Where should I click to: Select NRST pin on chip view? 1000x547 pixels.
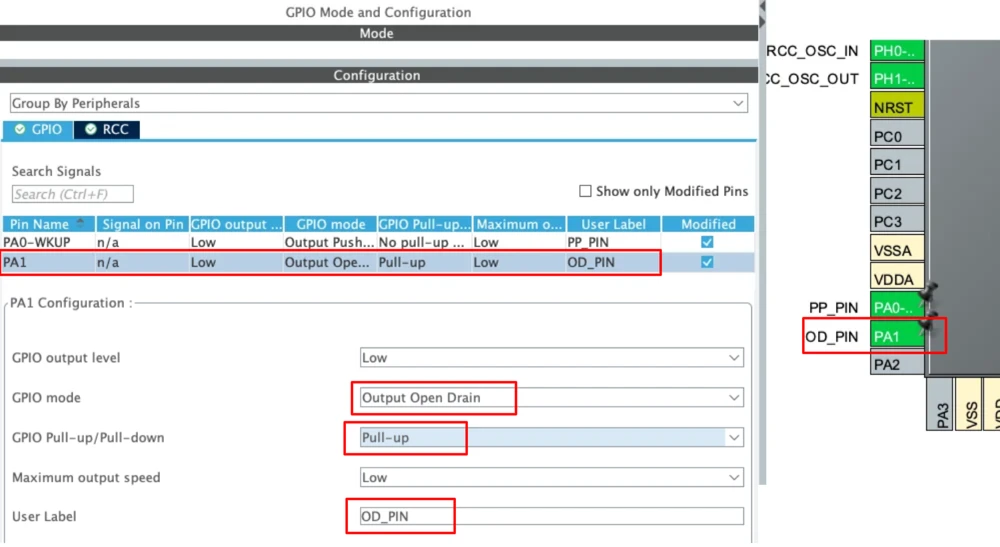pos(897,107)
